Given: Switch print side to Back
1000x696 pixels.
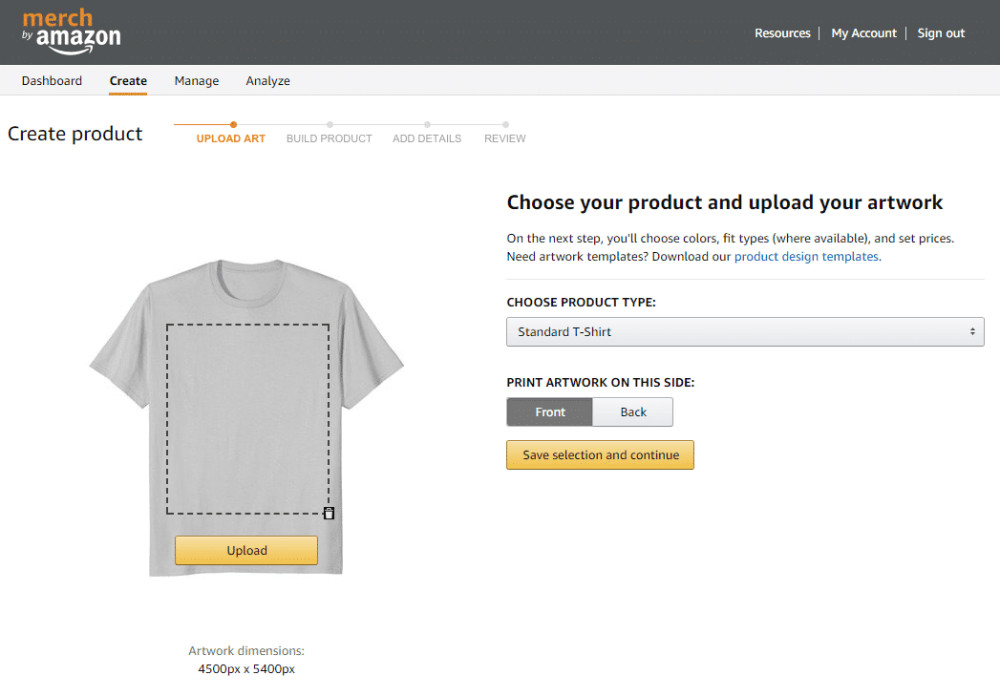Looking at the screenshot, I should (633, 412).
